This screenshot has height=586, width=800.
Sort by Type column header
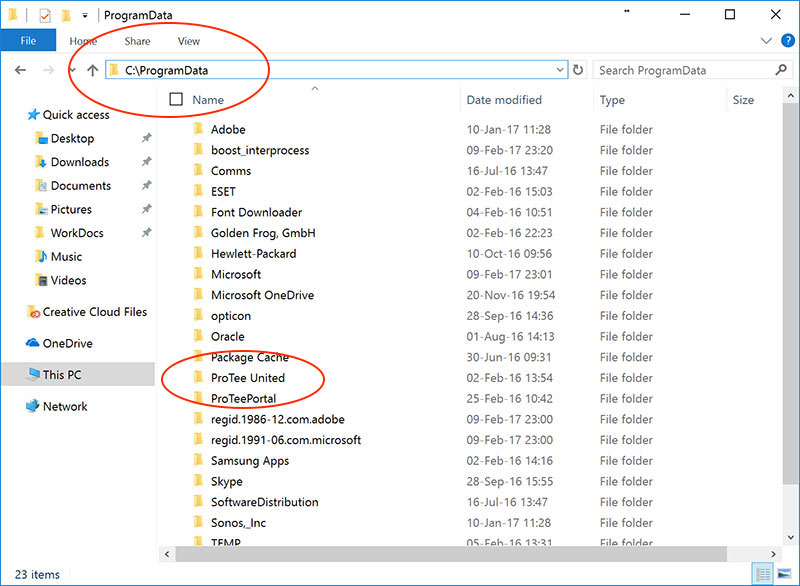coord(612,99)
